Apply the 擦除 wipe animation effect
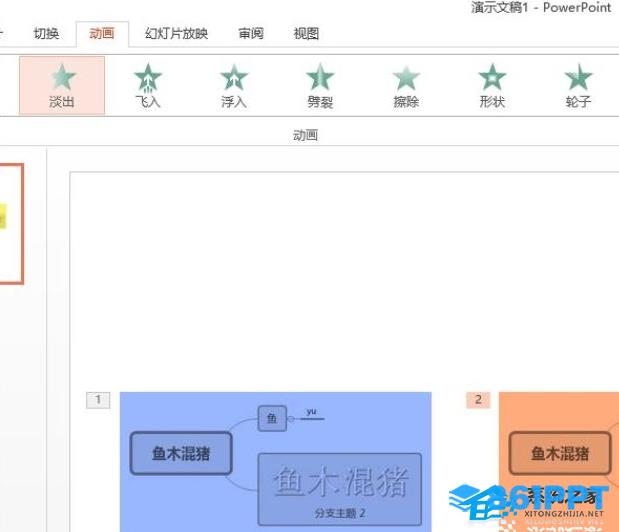Image resolution: width=619 pixels, height=532 pixels. [x=406, y=85]
